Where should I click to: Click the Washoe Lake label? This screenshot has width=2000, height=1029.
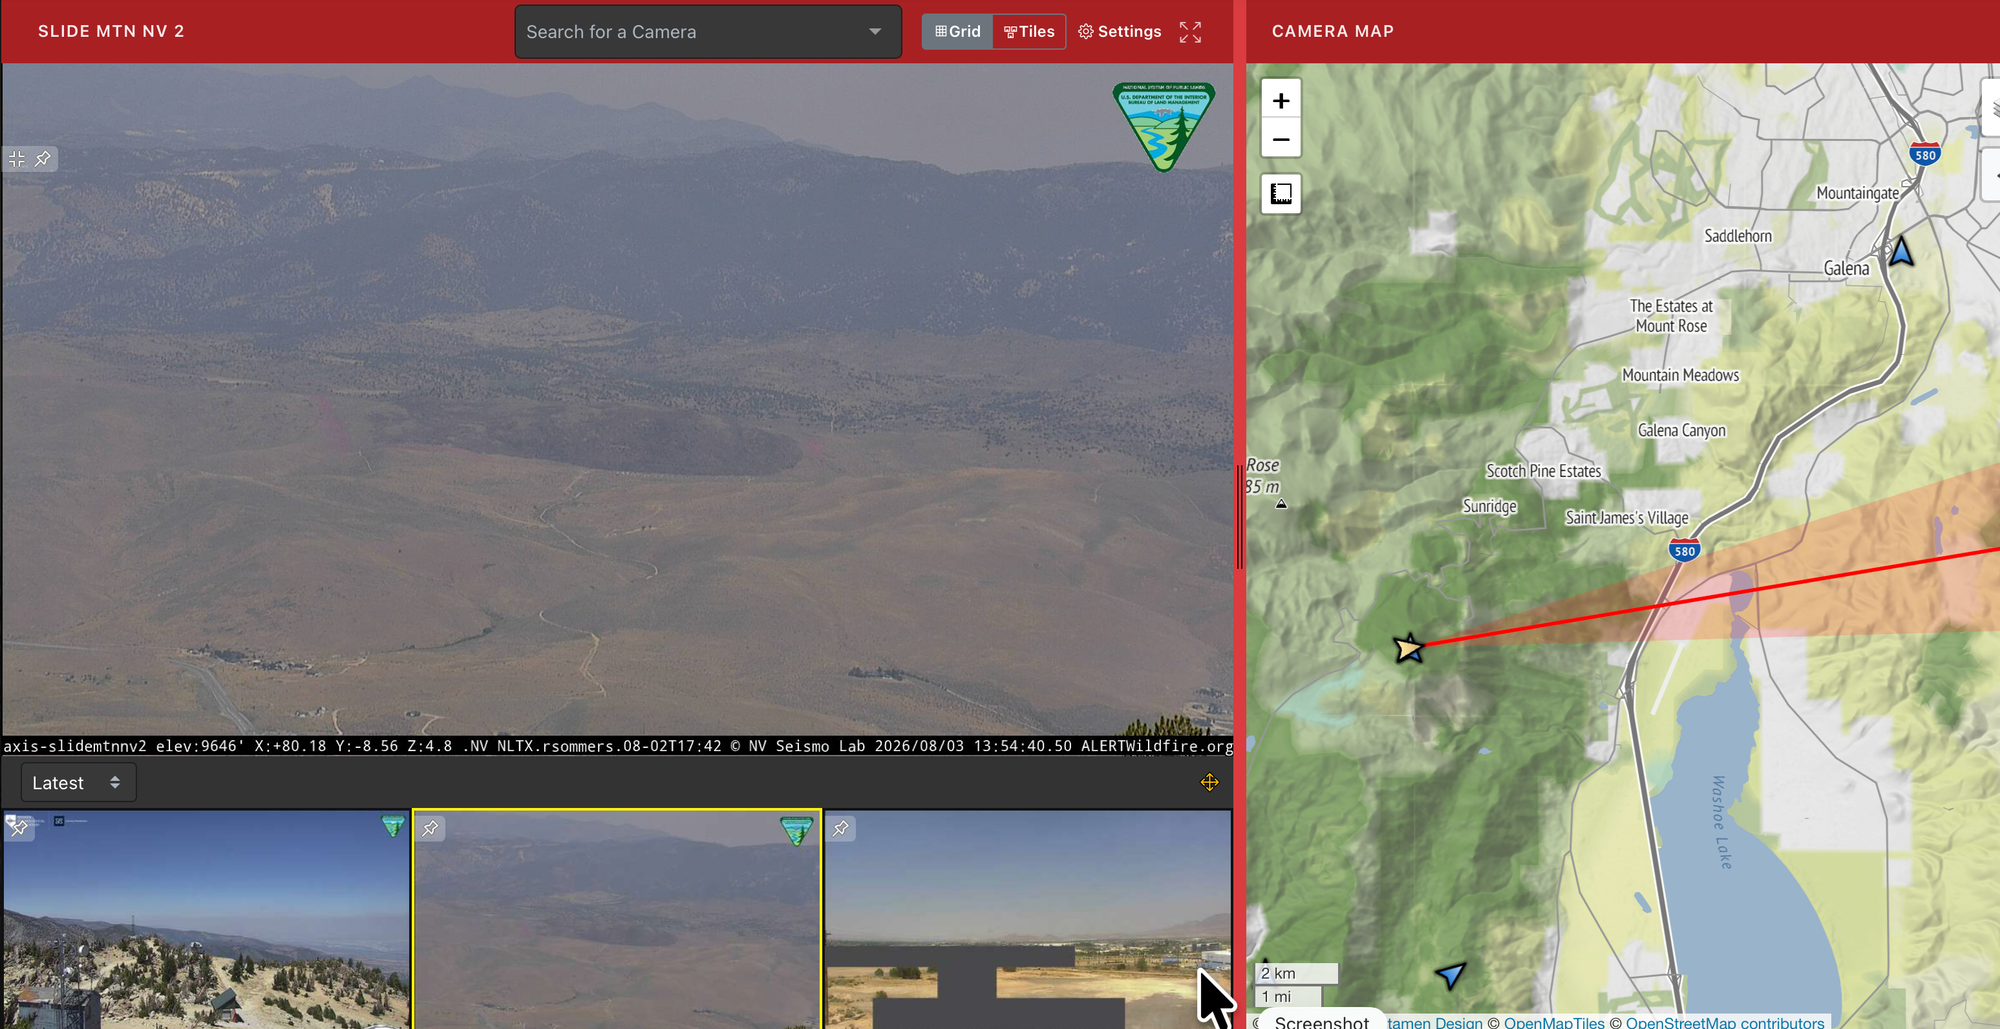point(1720,822)
